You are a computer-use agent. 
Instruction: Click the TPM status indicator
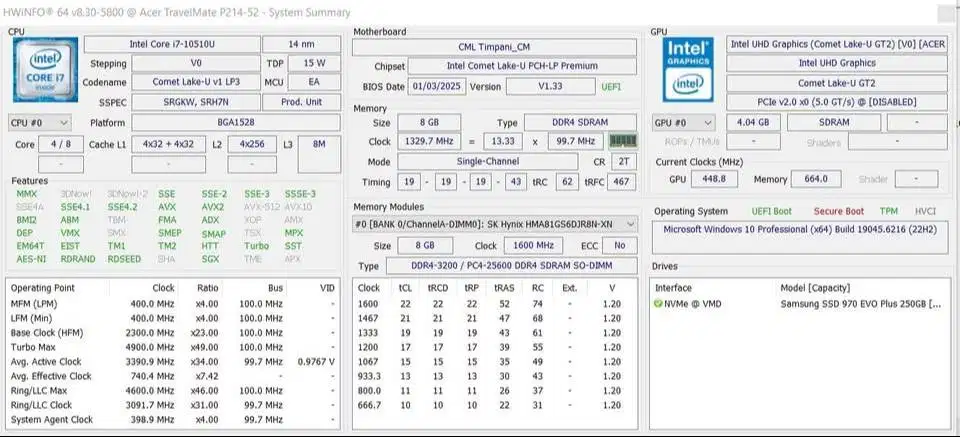[x=887, y=211]
